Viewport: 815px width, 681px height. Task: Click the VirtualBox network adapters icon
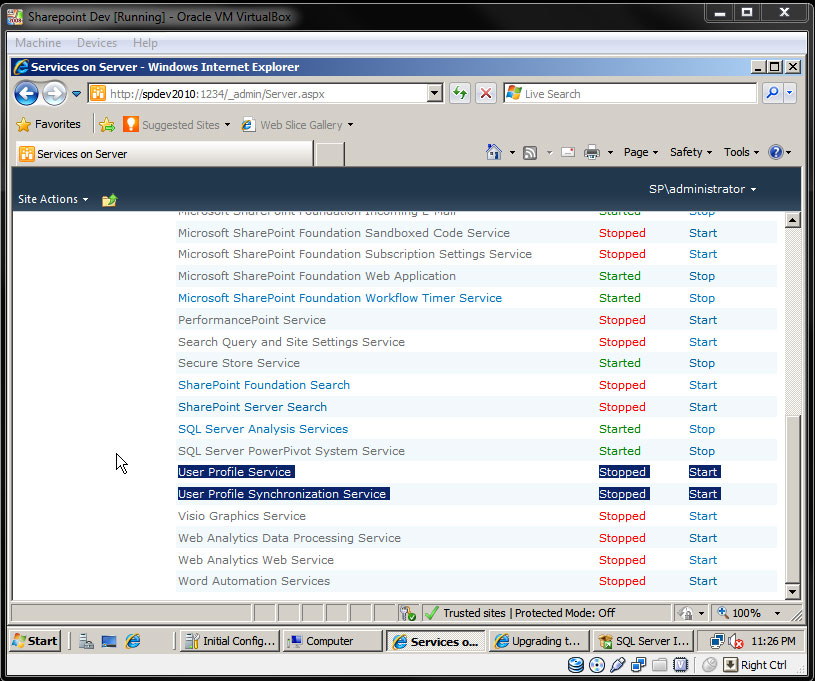click(x=638, y=665)
